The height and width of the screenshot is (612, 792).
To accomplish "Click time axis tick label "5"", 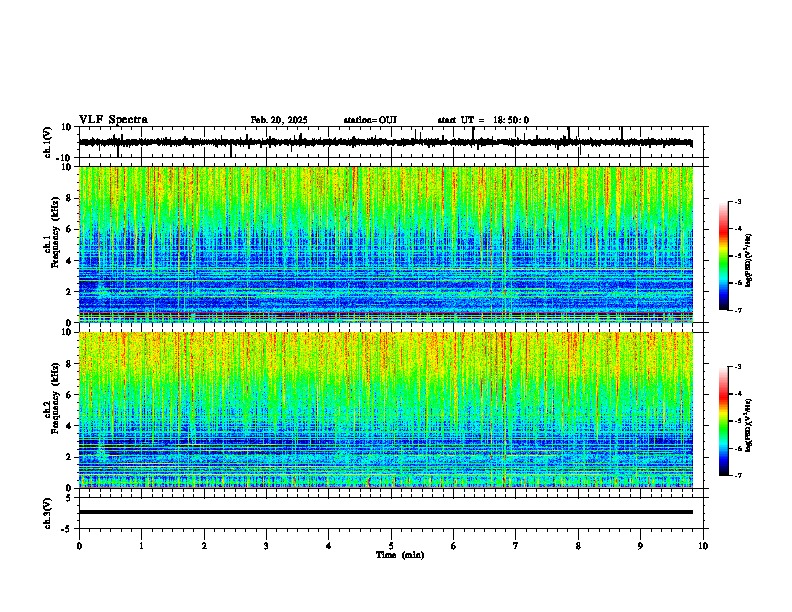I will (x=391, y=546).
